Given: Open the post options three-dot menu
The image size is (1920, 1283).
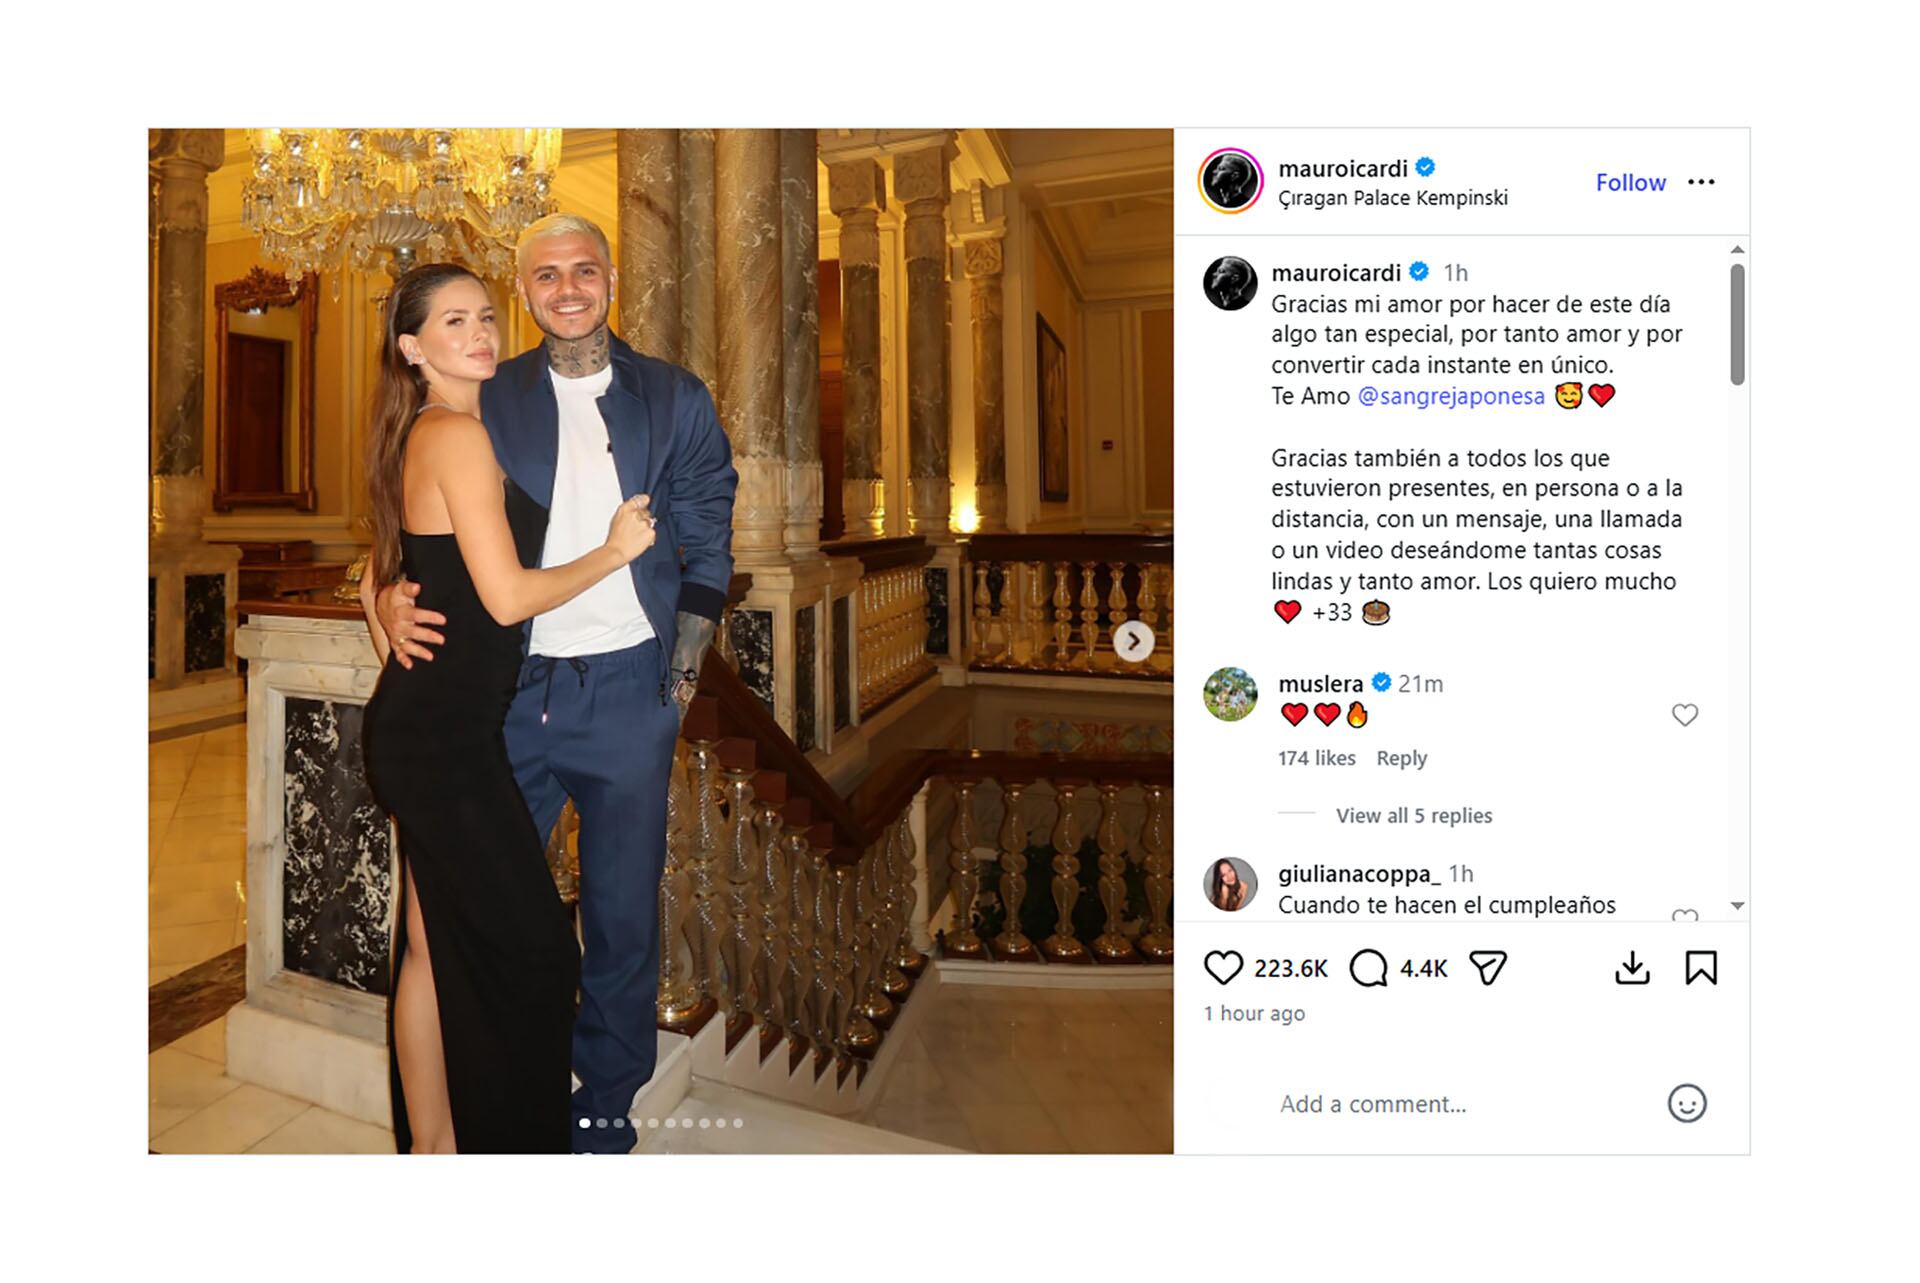Looking at the screenshot, I should click(1701, 182).
